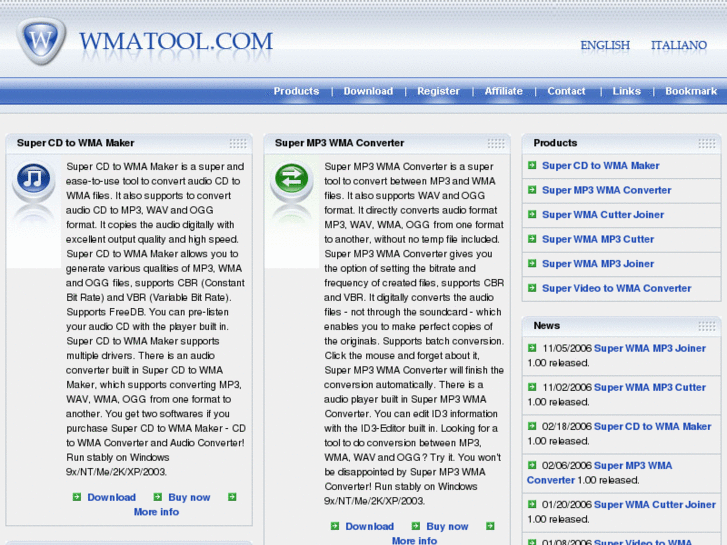Switch language to ITALIANO

pos(679,45)
